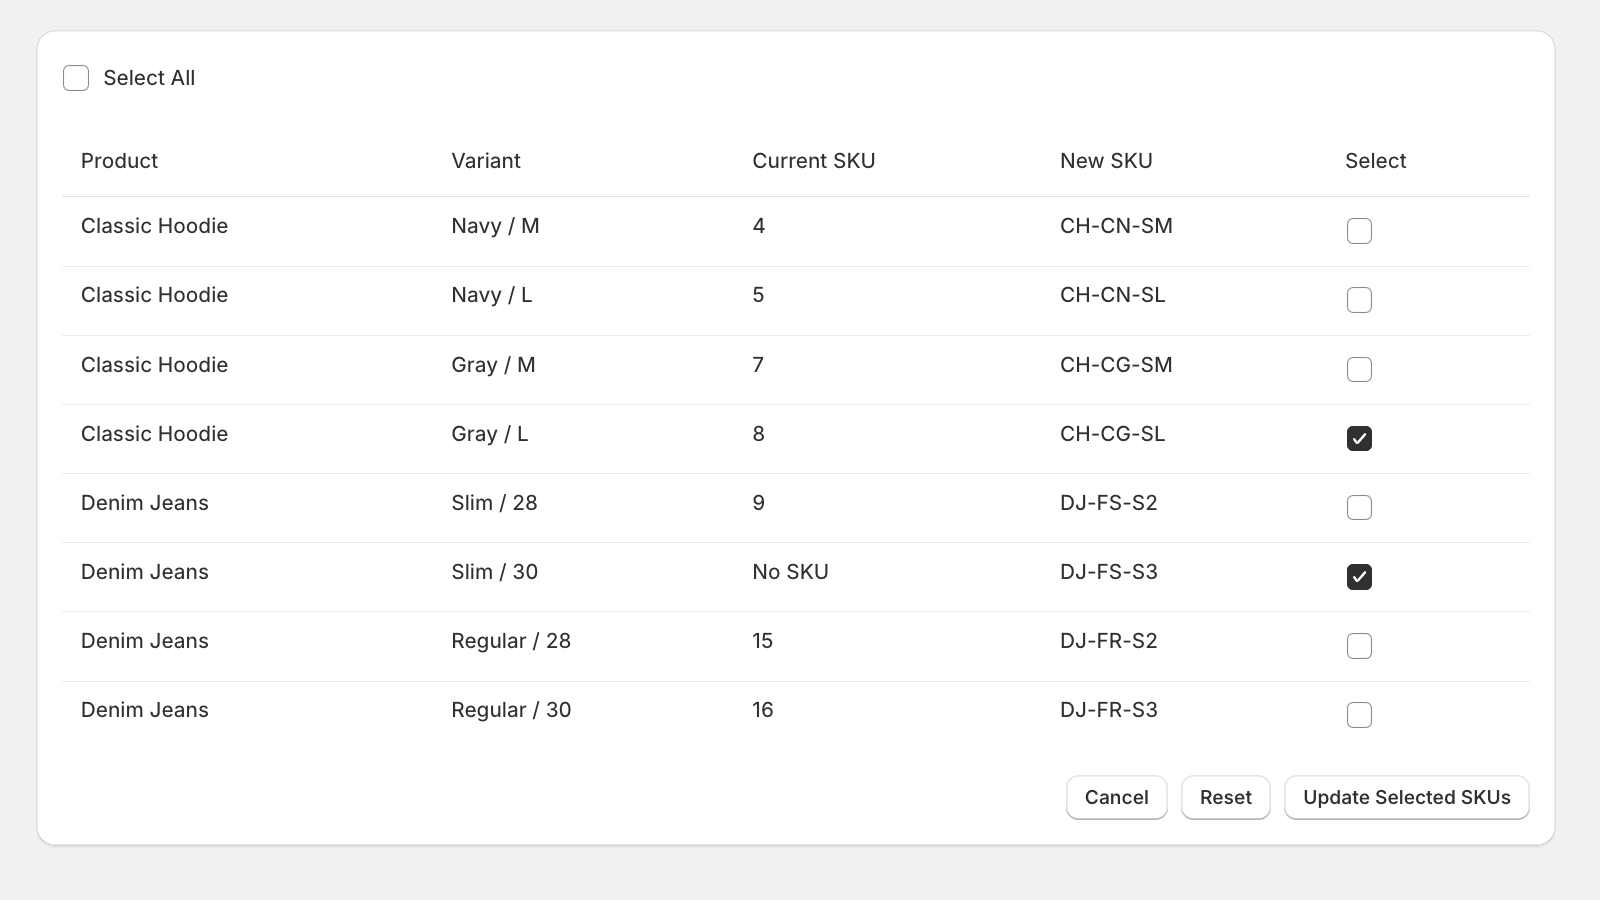This screenshot has height=900, width=1600.
Task: Click the Select All label text
Action: coord(149,78)
